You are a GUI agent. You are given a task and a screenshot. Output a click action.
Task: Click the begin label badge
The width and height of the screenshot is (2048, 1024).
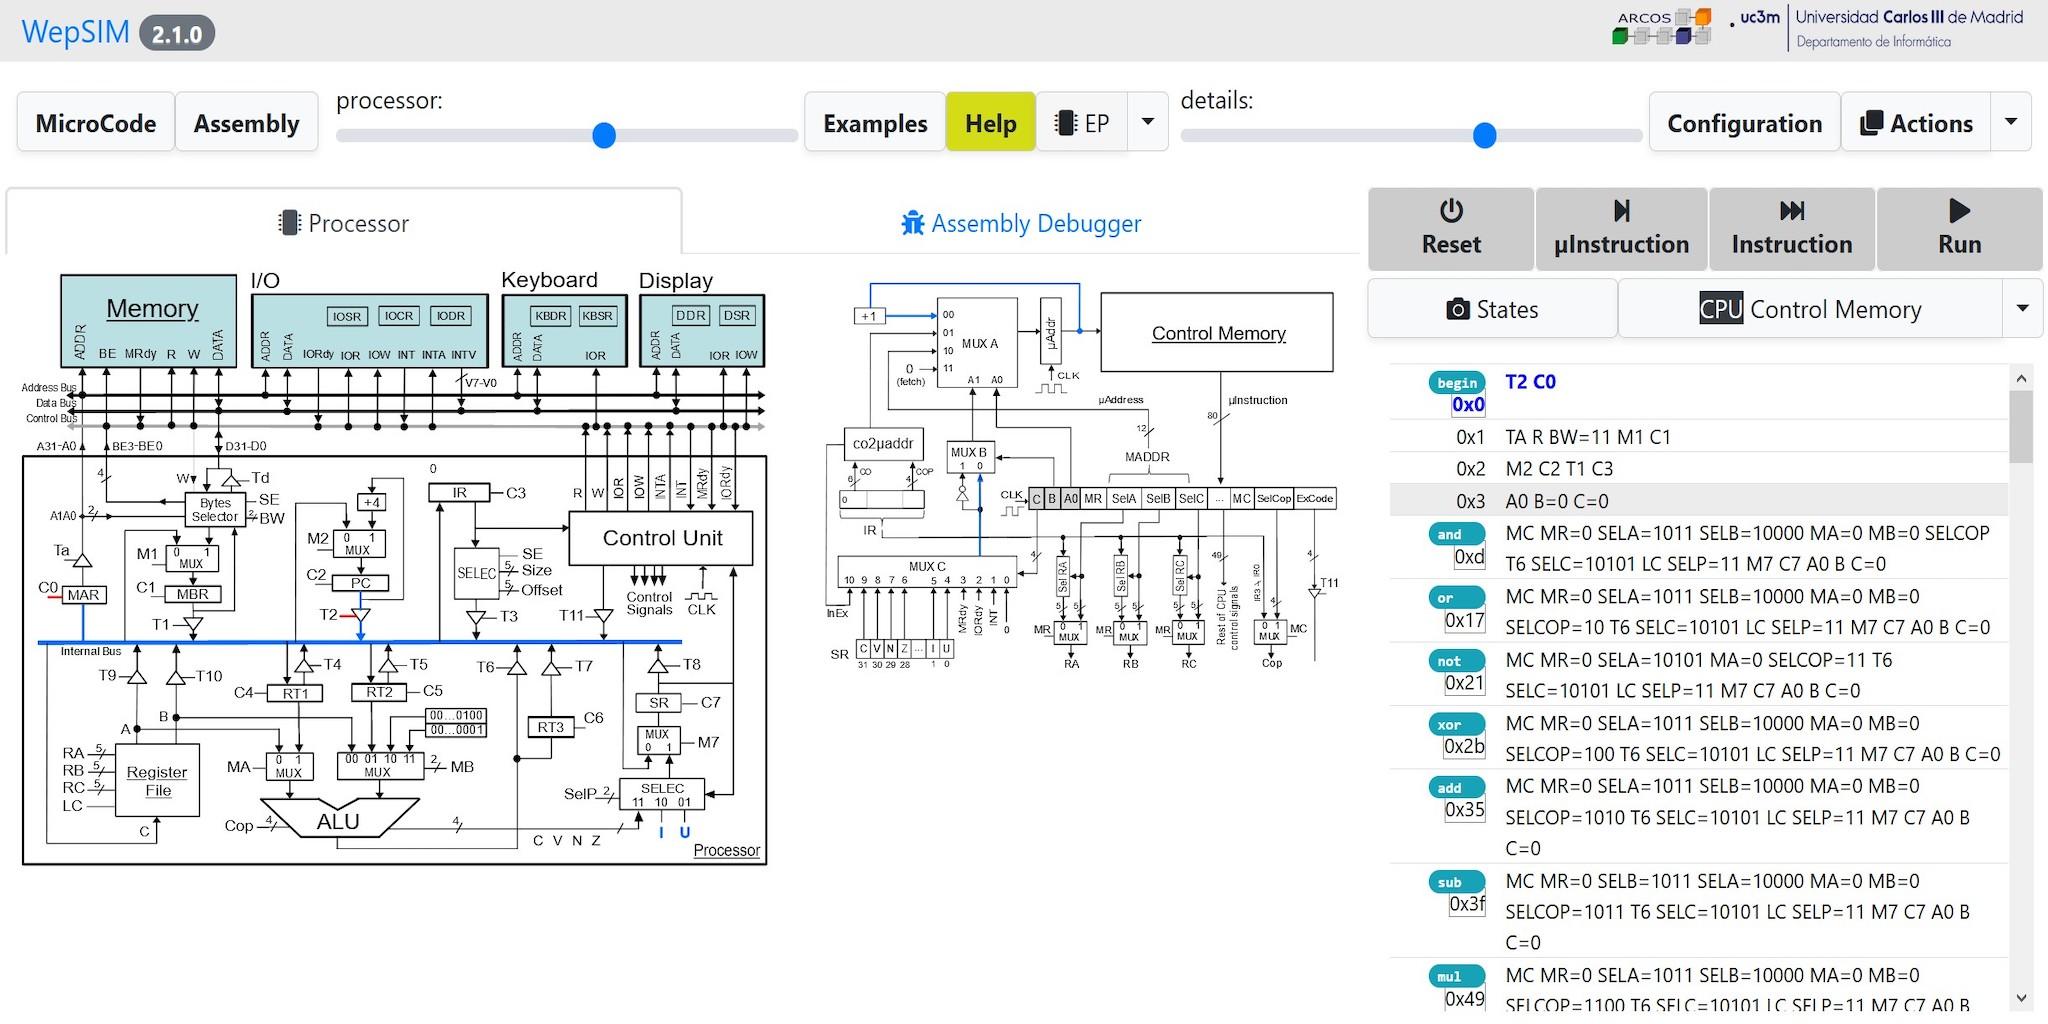click(1457, 382)
